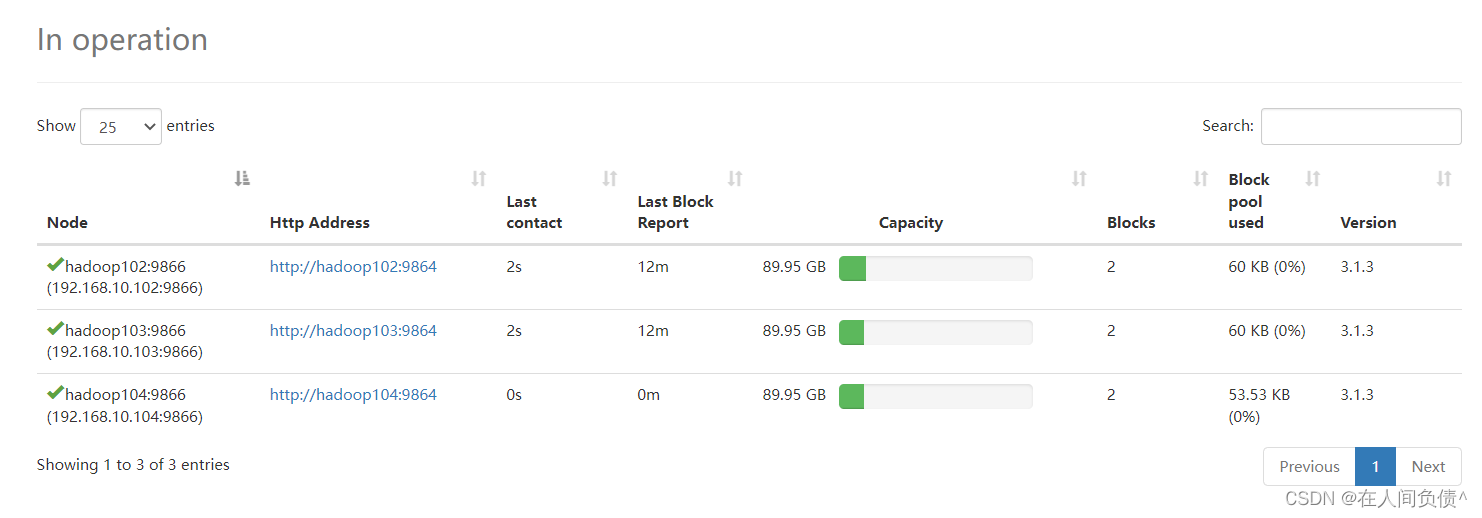Image resolution: width=1482 pixels, height=518 pixels.
Task: Click the Previous pagination button
Action: coord(1309,467)
